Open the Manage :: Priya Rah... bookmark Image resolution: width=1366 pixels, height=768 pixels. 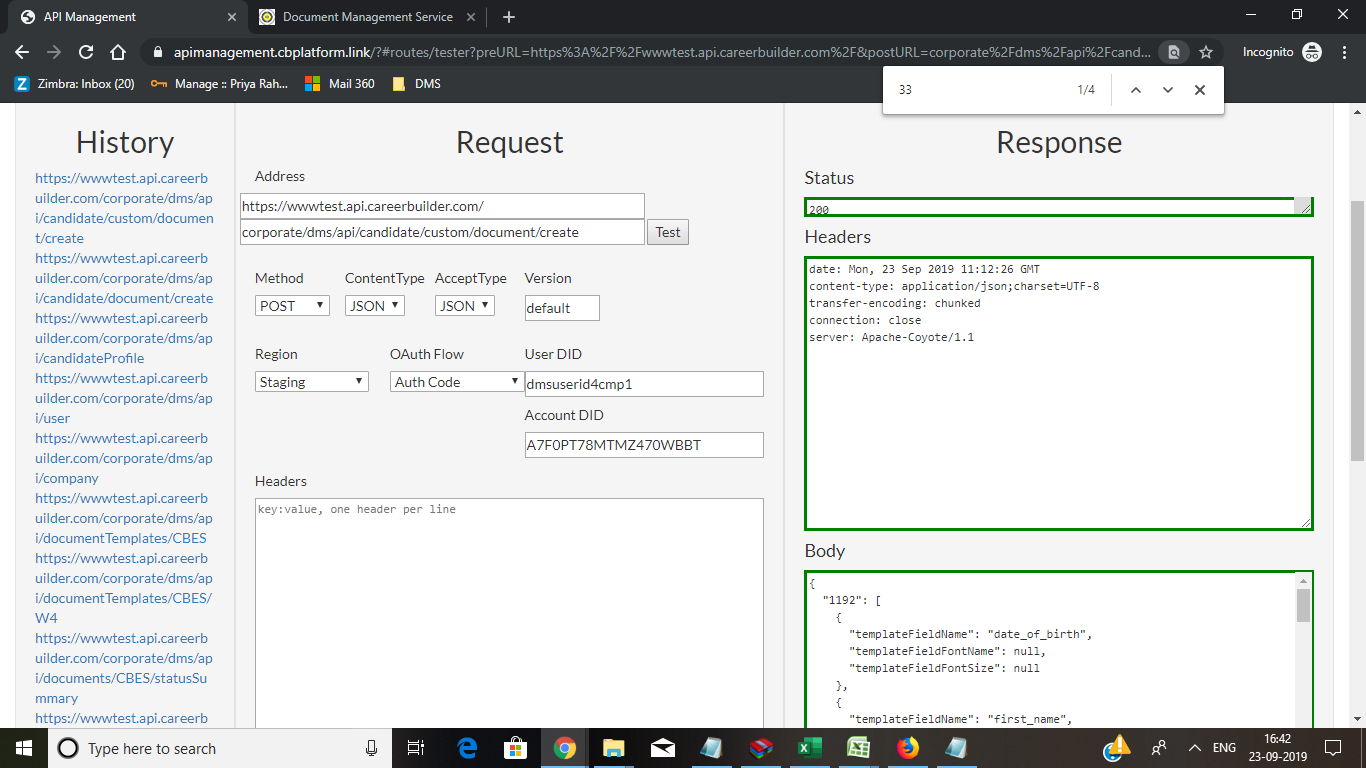click(219, 84)
